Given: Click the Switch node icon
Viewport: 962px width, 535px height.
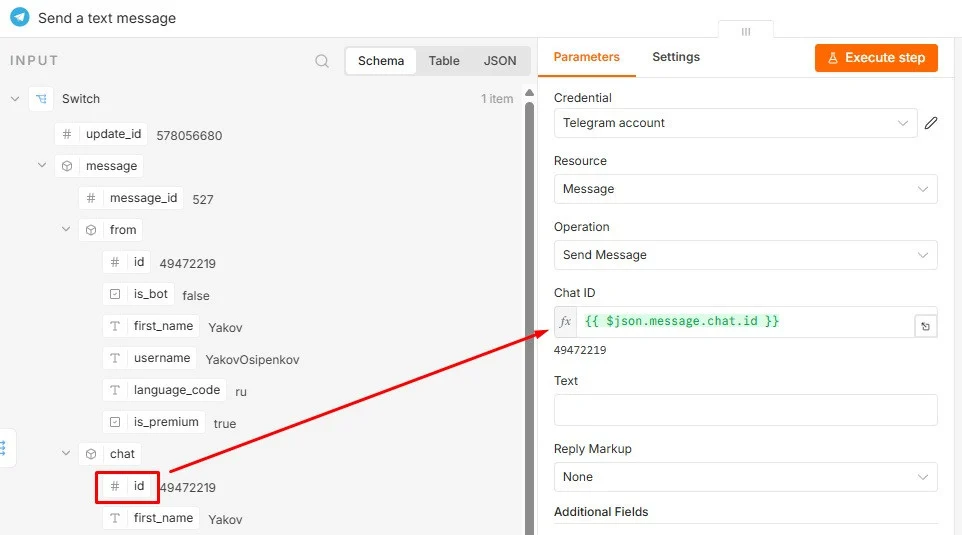Looking at the screenshot, I should [x=41, y=99].
